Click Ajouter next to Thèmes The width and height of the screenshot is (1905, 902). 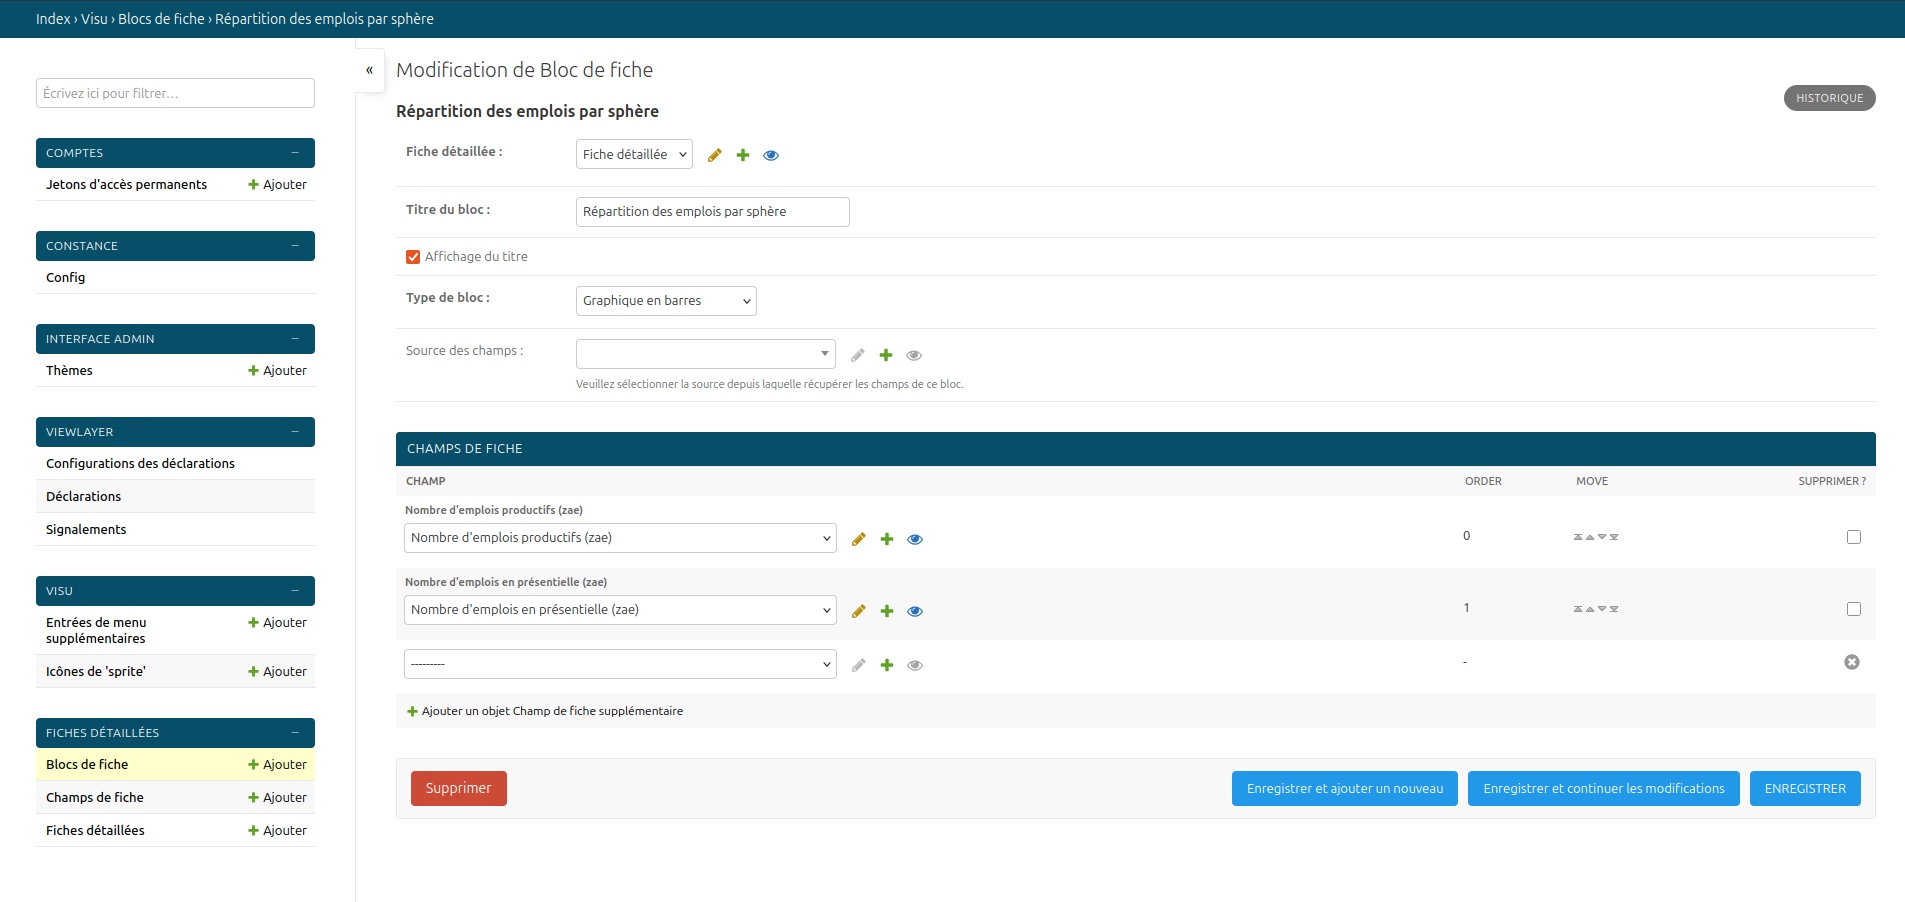click(277, 371)
